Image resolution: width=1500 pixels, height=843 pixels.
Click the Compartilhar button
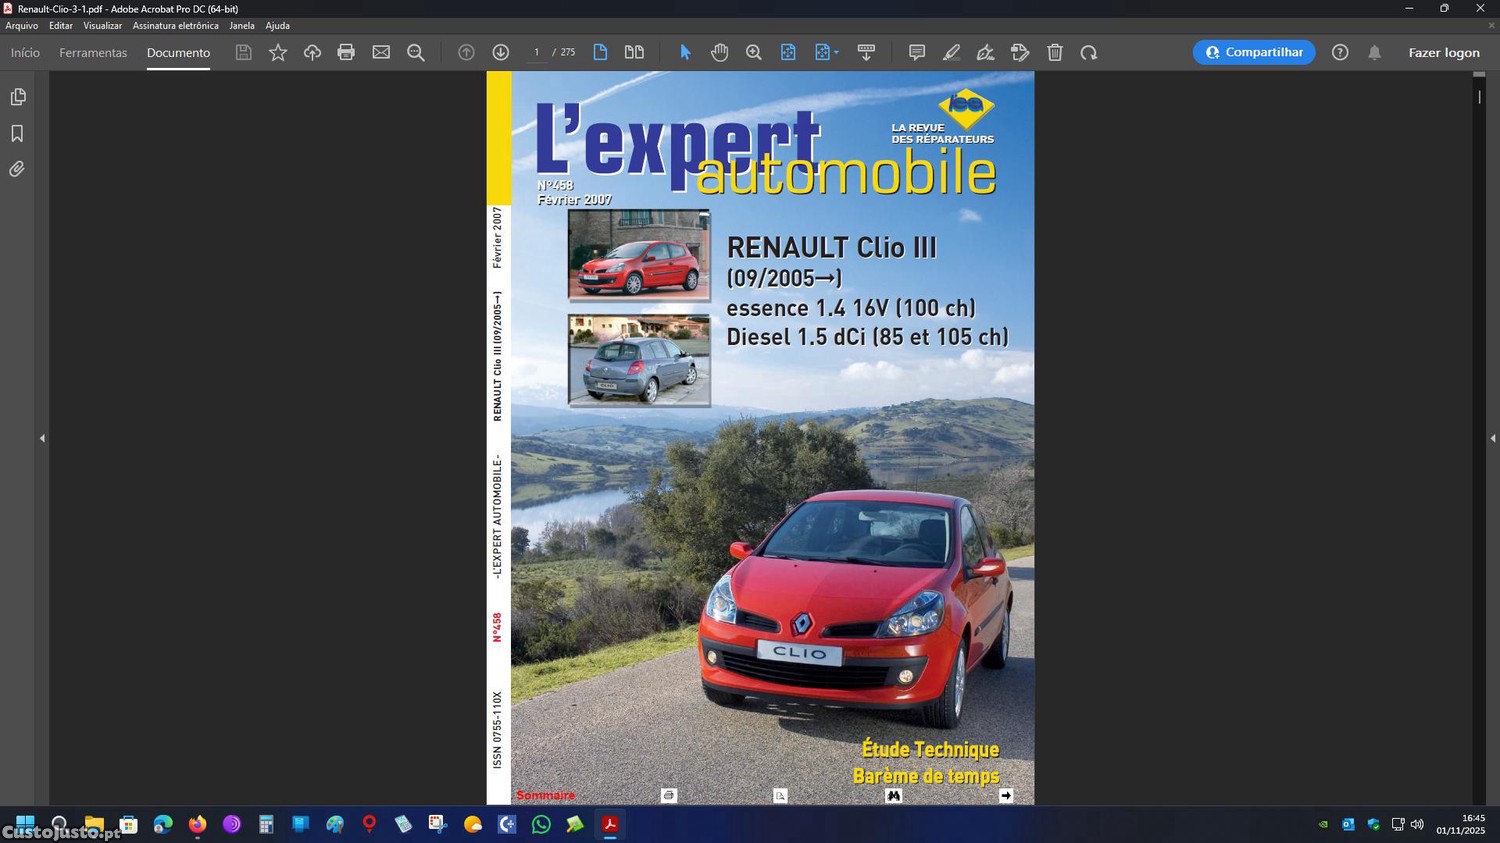[x=1253, y=53]
